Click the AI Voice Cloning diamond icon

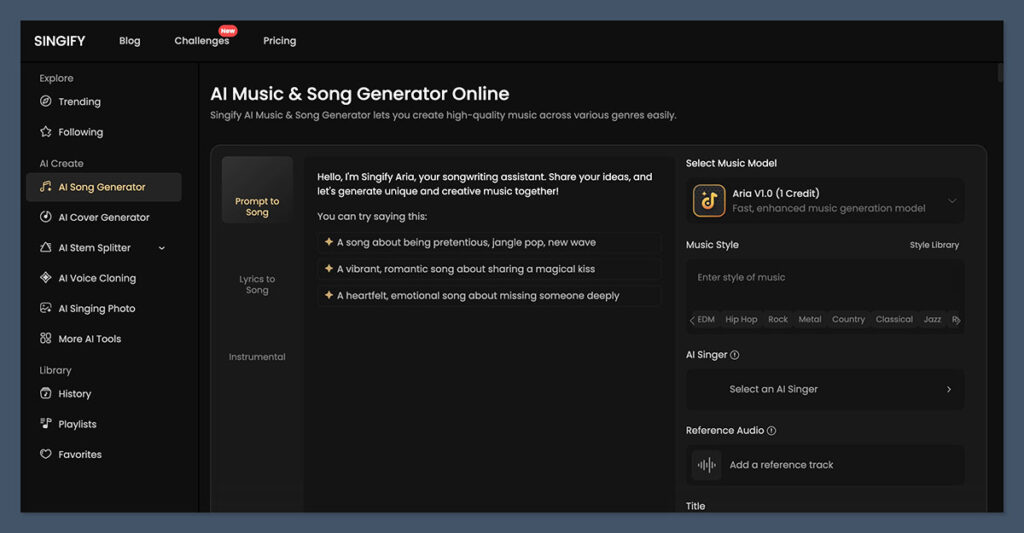click(46, 278)
